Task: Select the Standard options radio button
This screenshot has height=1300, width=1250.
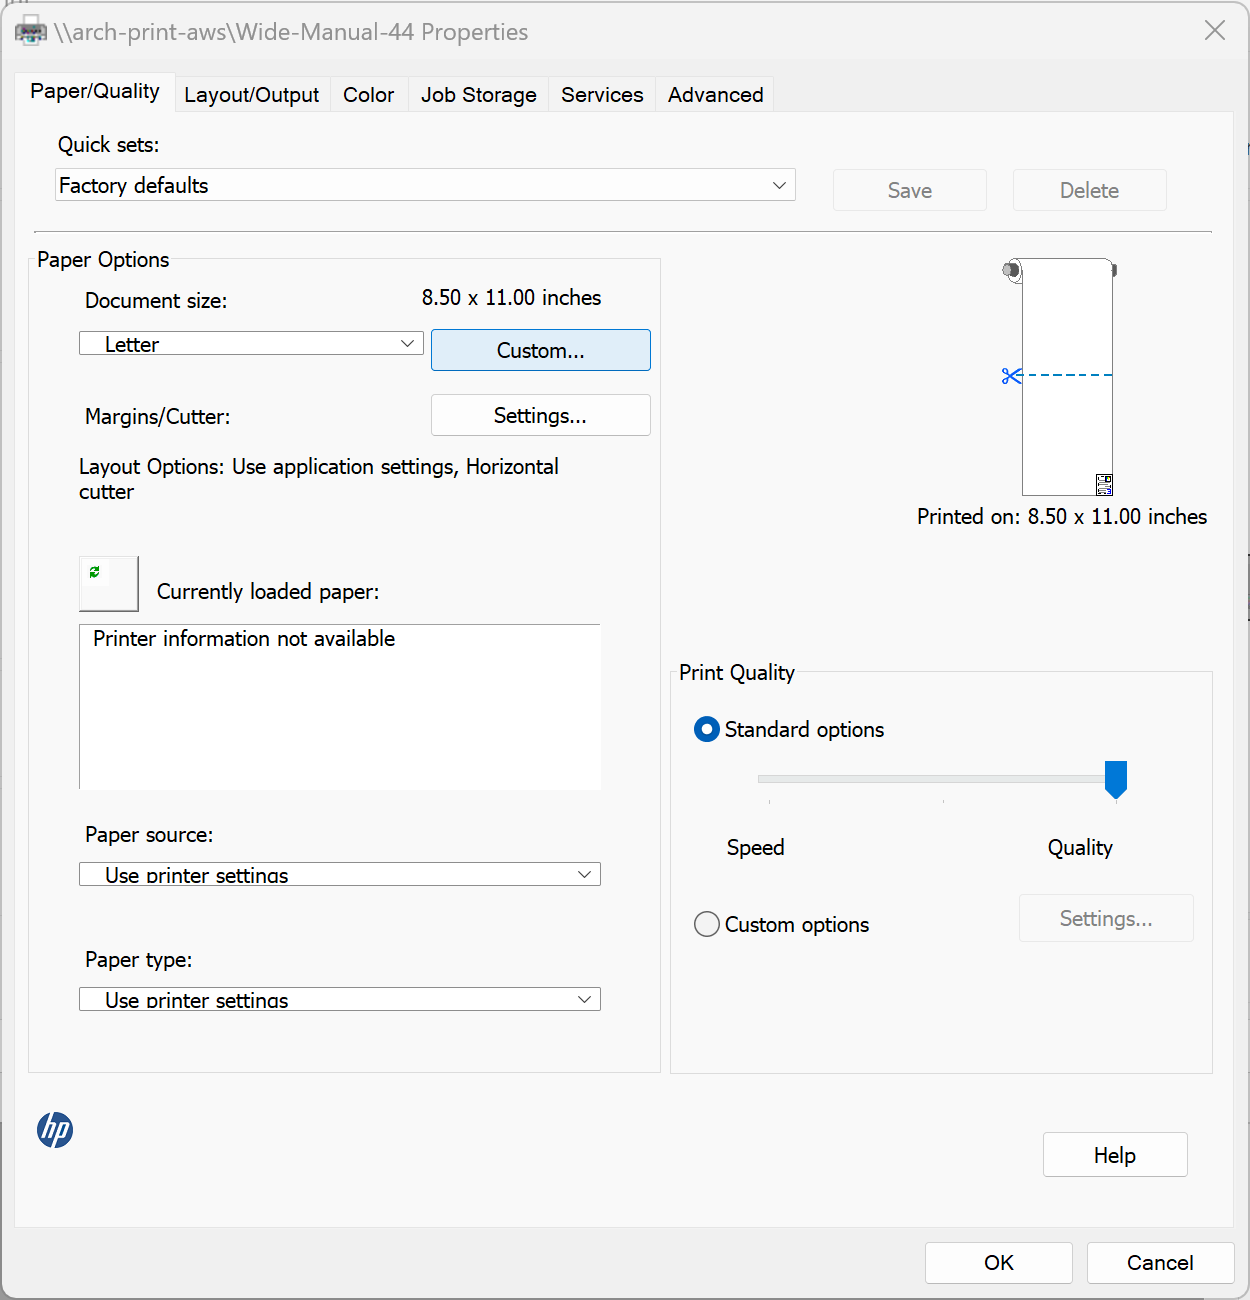Action: [707, 730]
